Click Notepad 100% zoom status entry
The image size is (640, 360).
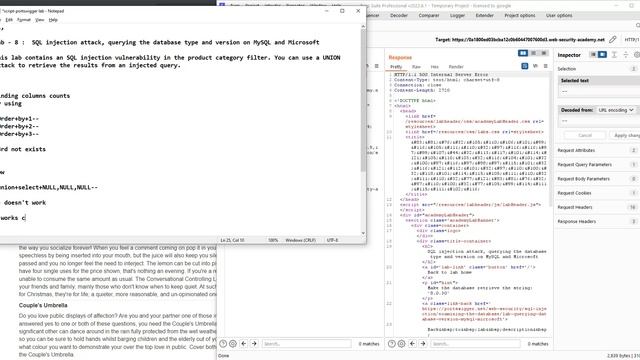[273, 240]
